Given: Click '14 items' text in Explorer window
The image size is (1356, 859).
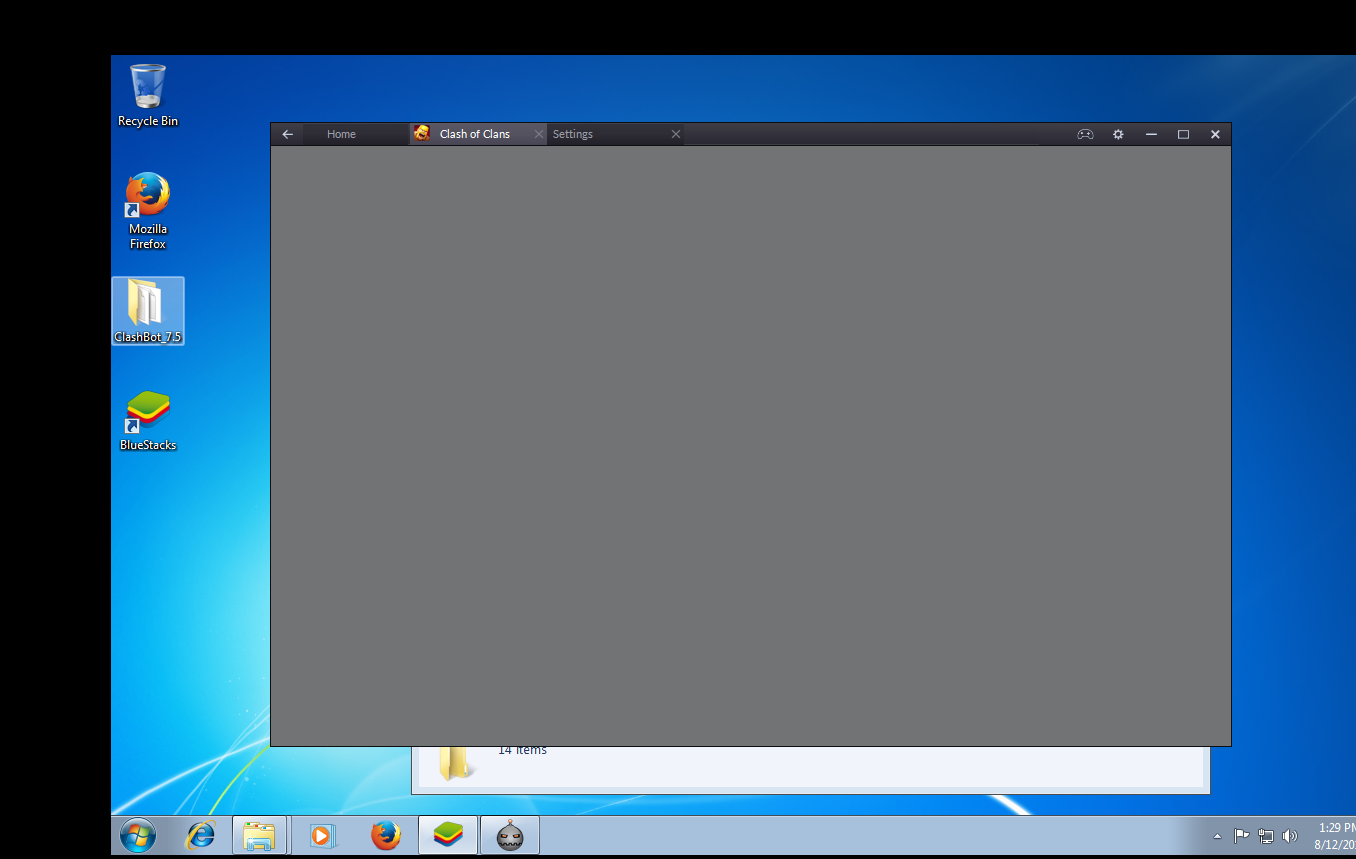Looking at the screenshot, I should point(522,750).
